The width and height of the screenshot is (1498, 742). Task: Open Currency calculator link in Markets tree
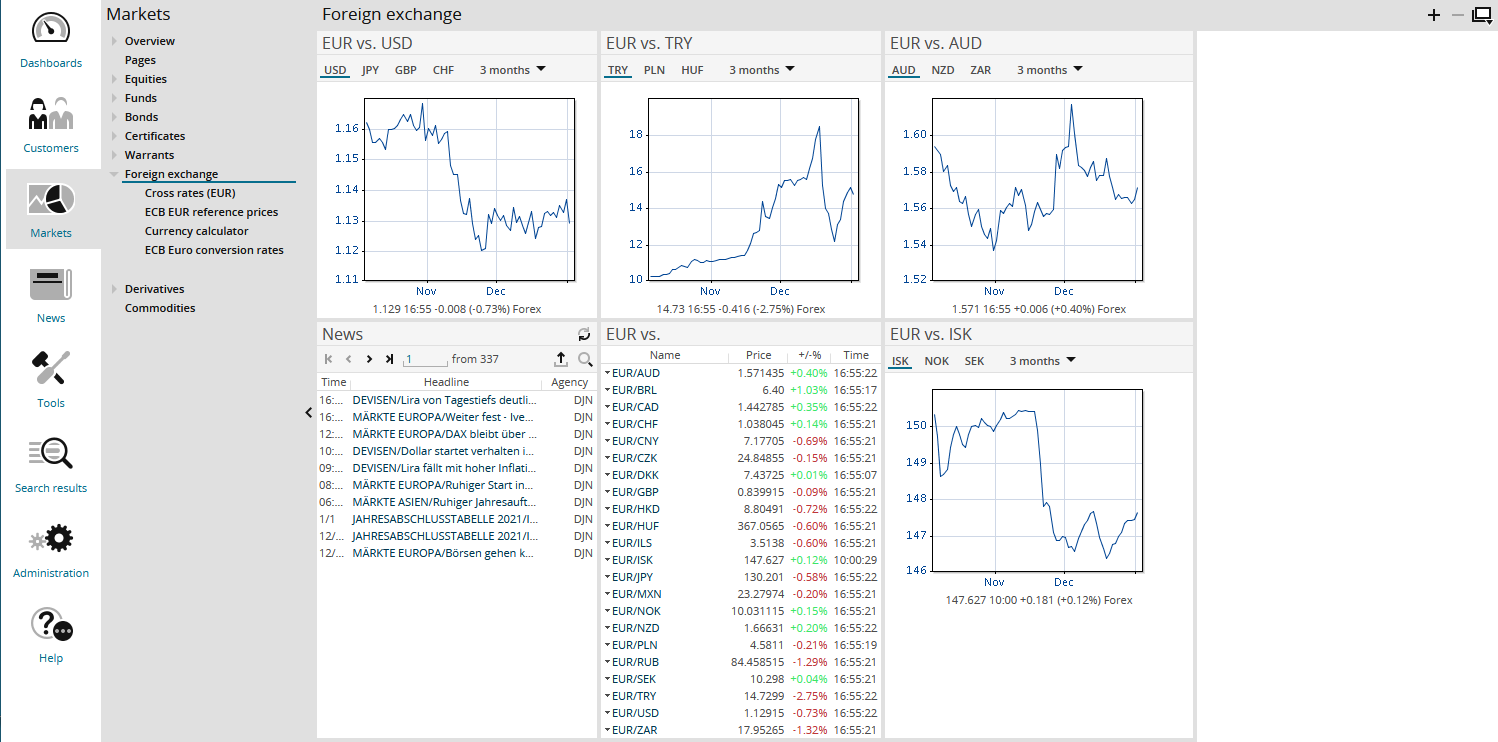click(196, 231)
